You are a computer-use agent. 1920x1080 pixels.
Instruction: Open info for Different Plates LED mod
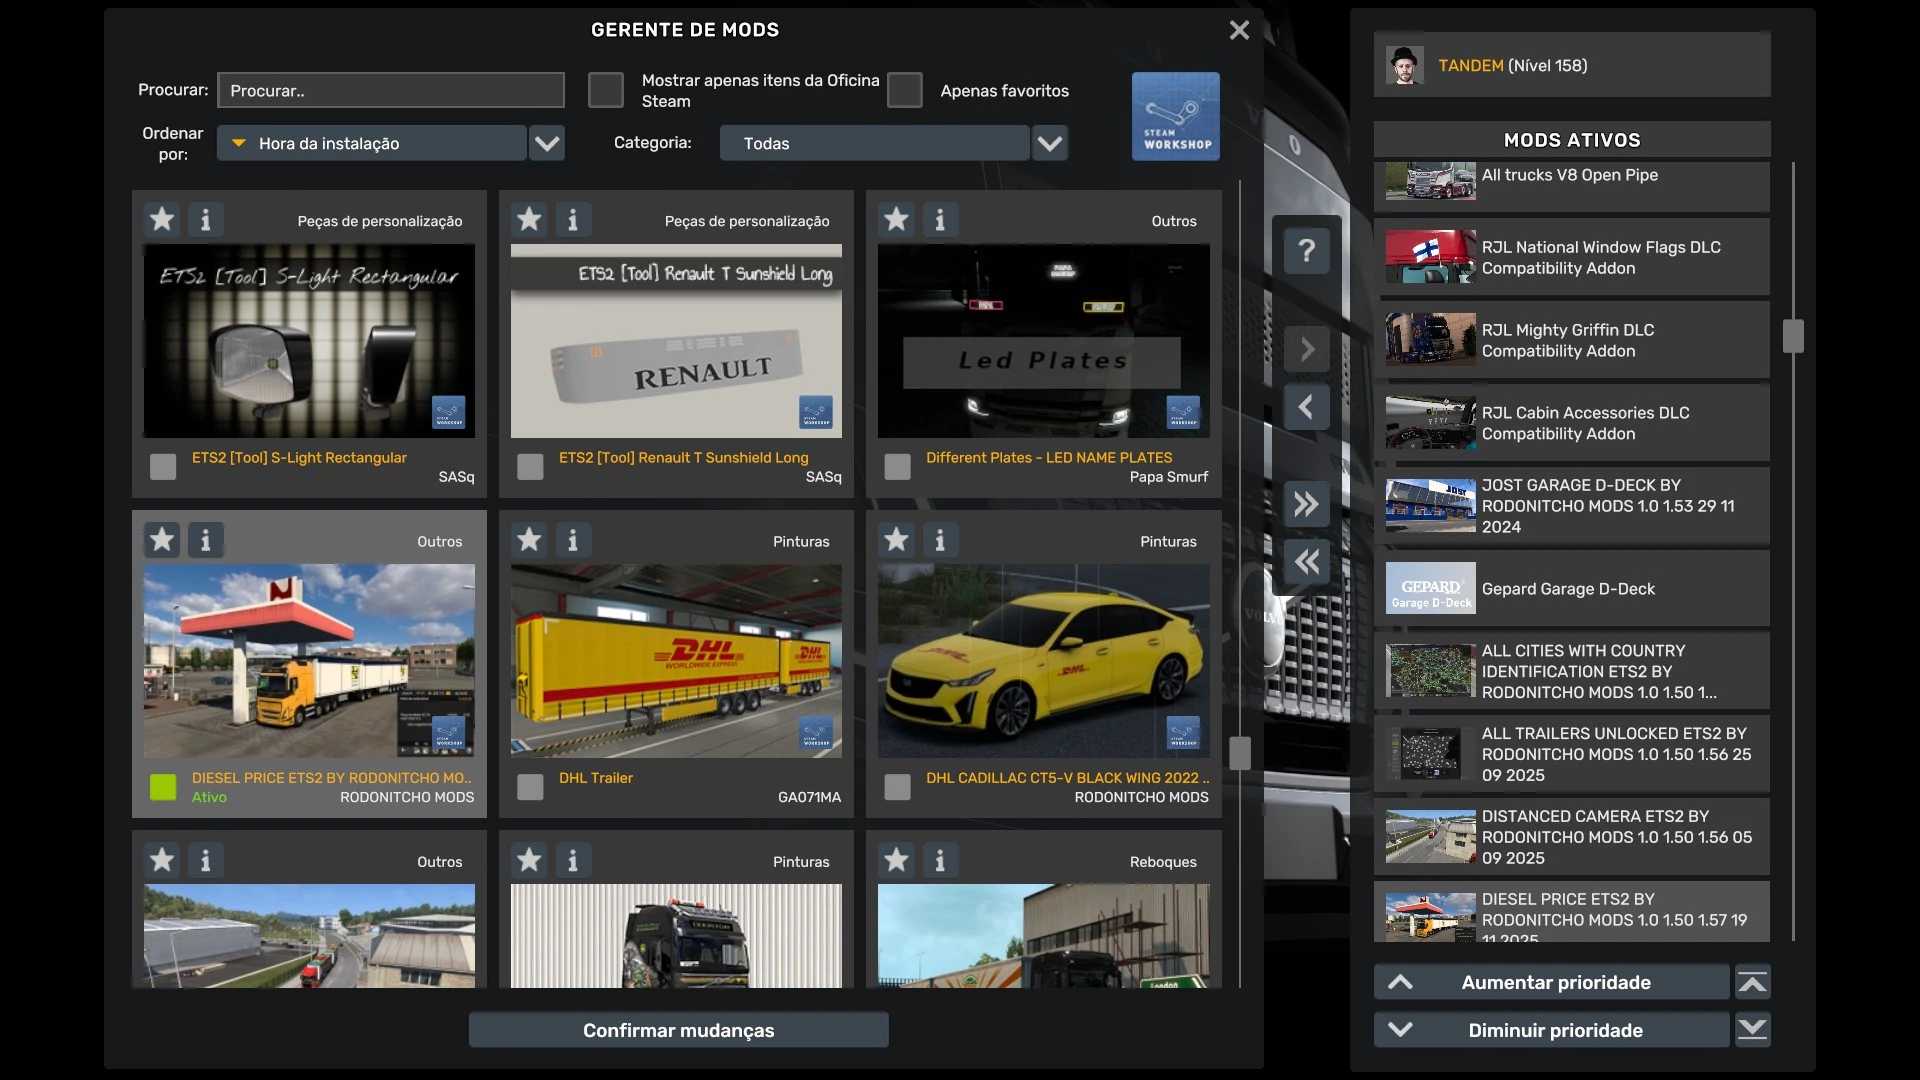pyautogui.click(x=939, y=220)
